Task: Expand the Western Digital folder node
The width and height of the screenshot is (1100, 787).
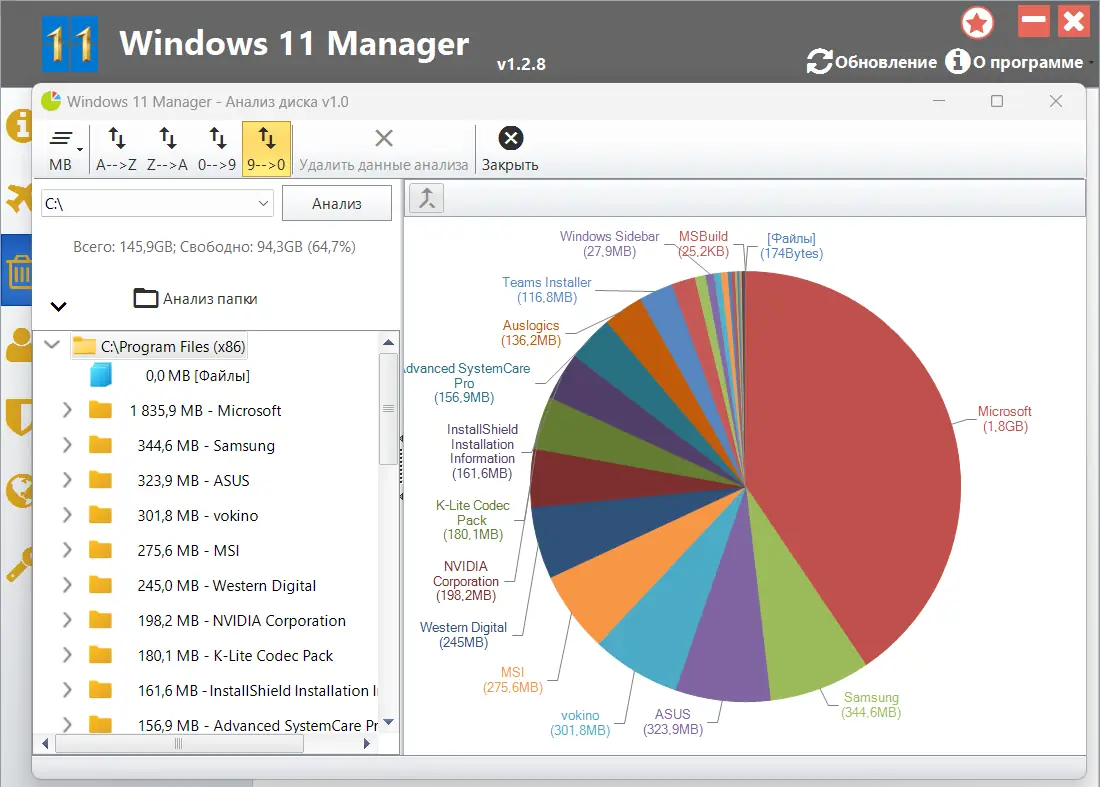Action: 67,586
